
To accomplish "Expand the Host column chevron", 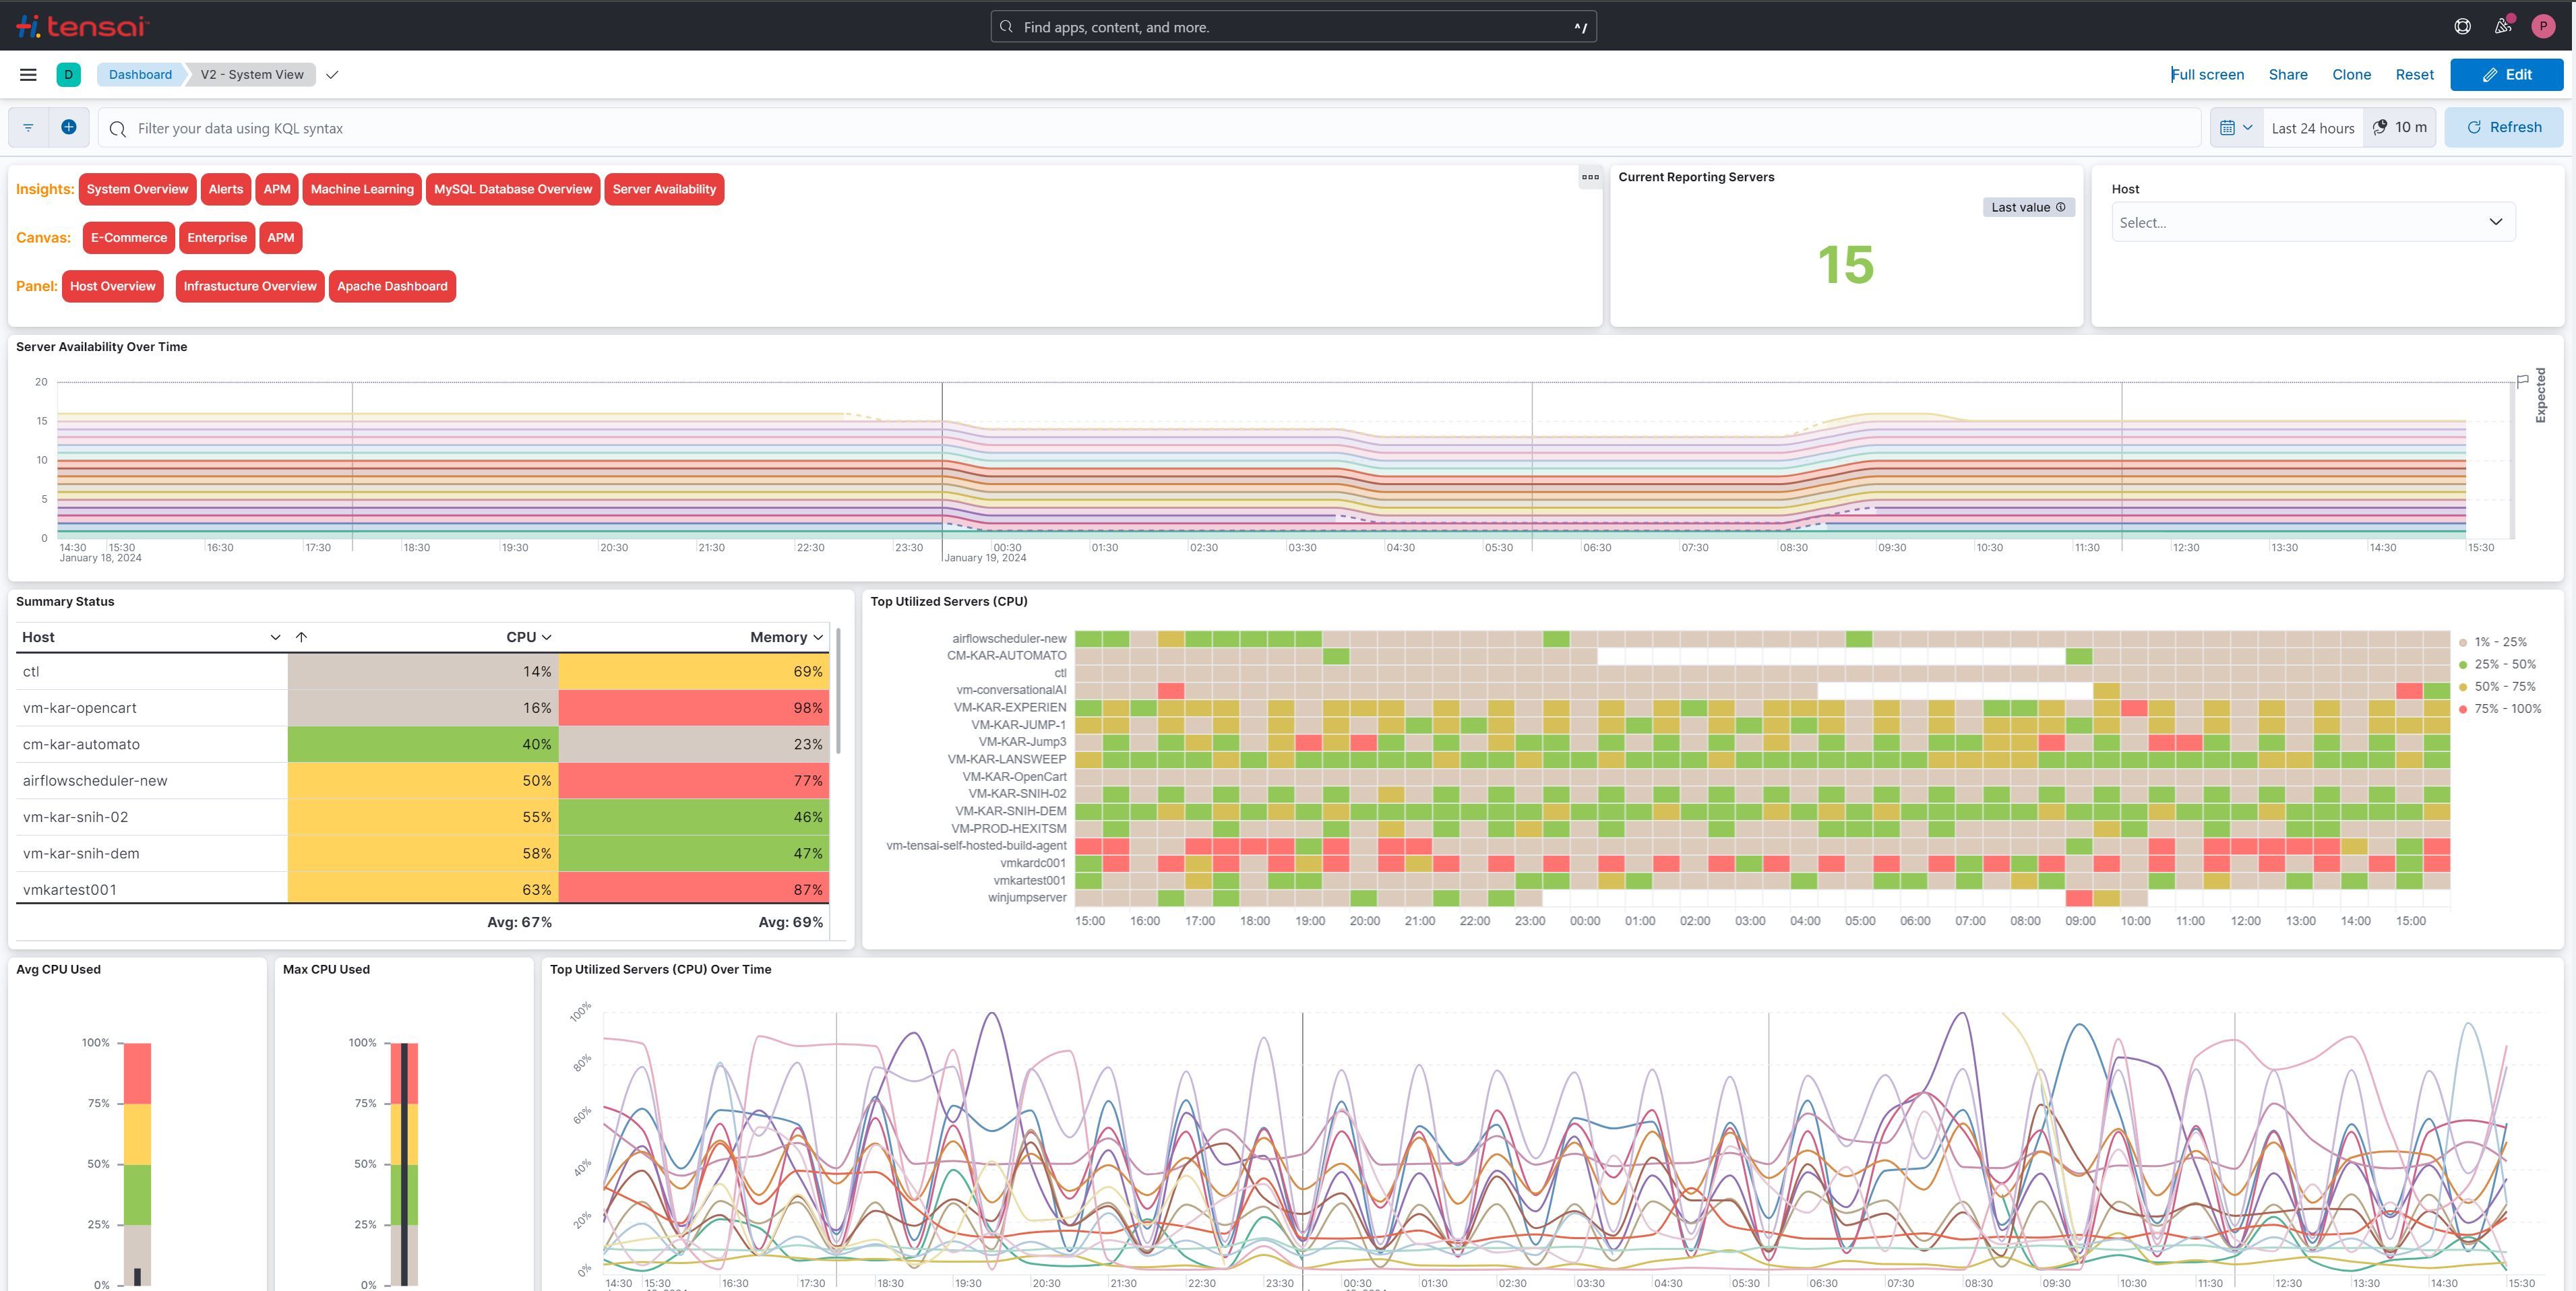I will tap(275, 637).
